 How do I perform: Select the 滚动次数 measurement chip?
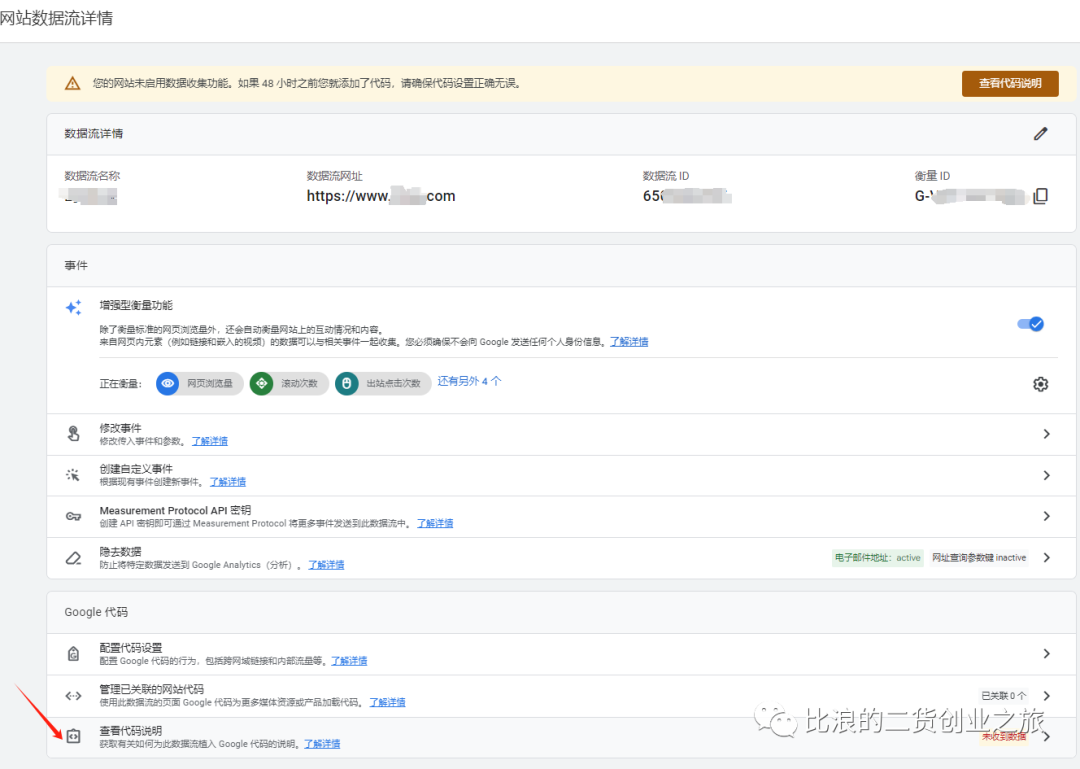289,383
